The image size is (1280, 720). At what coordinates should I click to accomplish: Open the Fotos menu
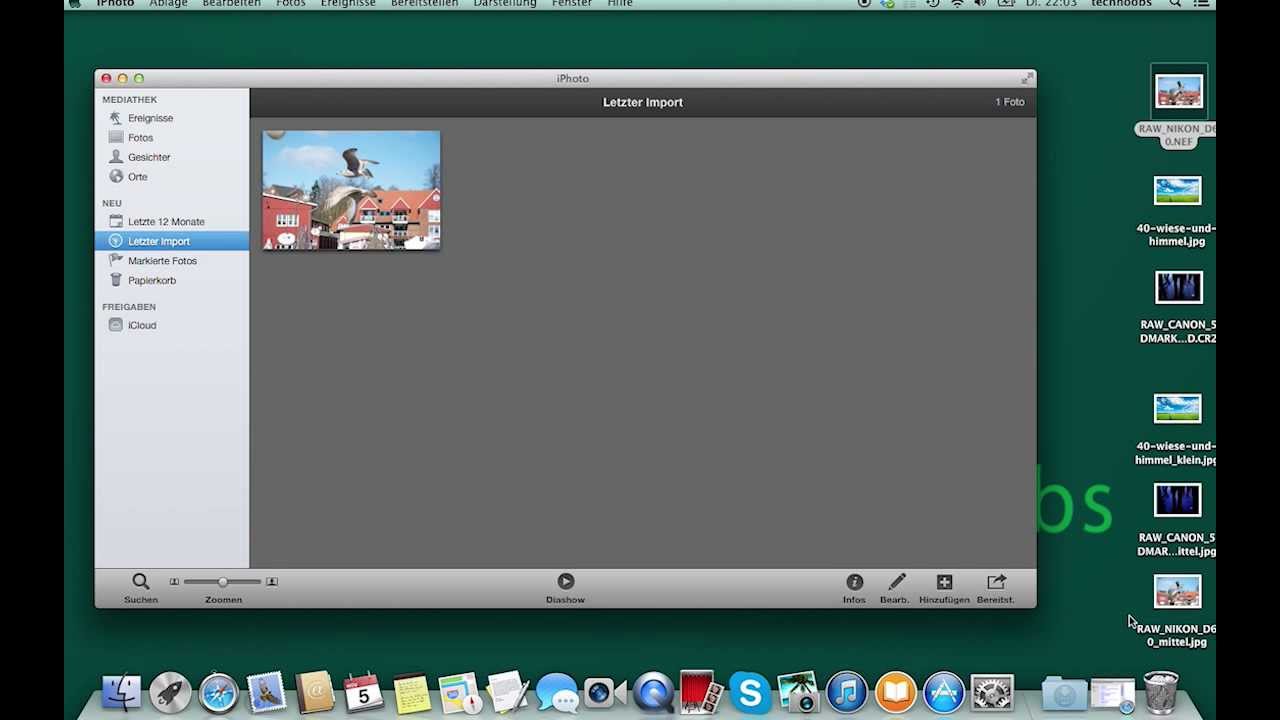(x=291, y=4)
